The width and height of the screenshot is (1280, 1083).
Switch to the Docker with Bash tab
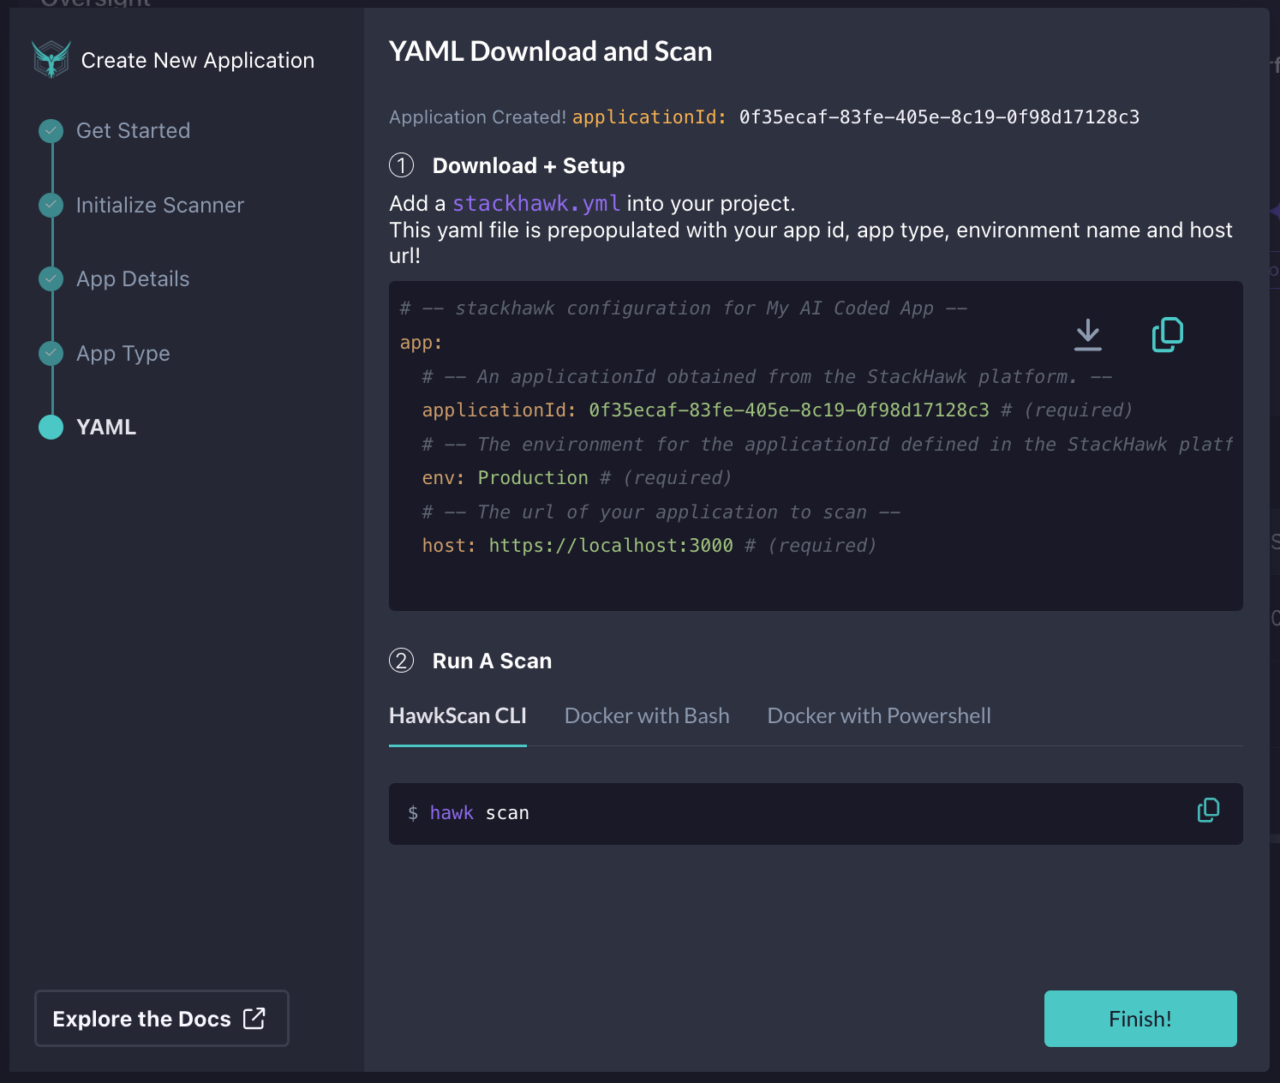pyautogui.click(x=647, y=715)
